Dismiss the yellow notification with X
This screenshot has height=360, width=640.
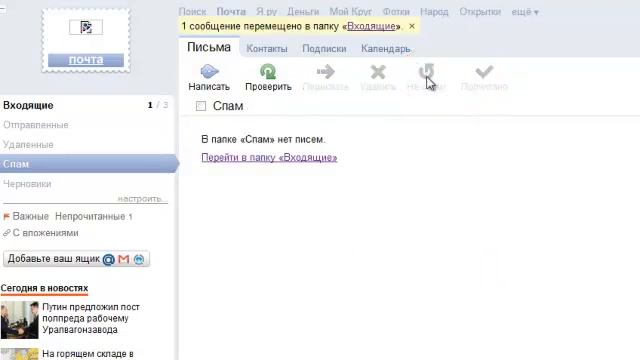(x=412, y=26)
